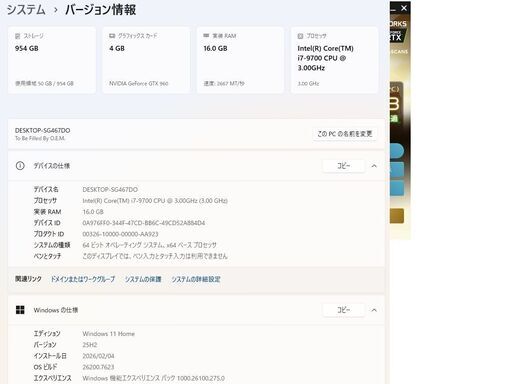Image resolution: width=512 pixels, height=384 pixels.
Task: Open the ストレージ 954 GB card
Action: tap(52, 60)
